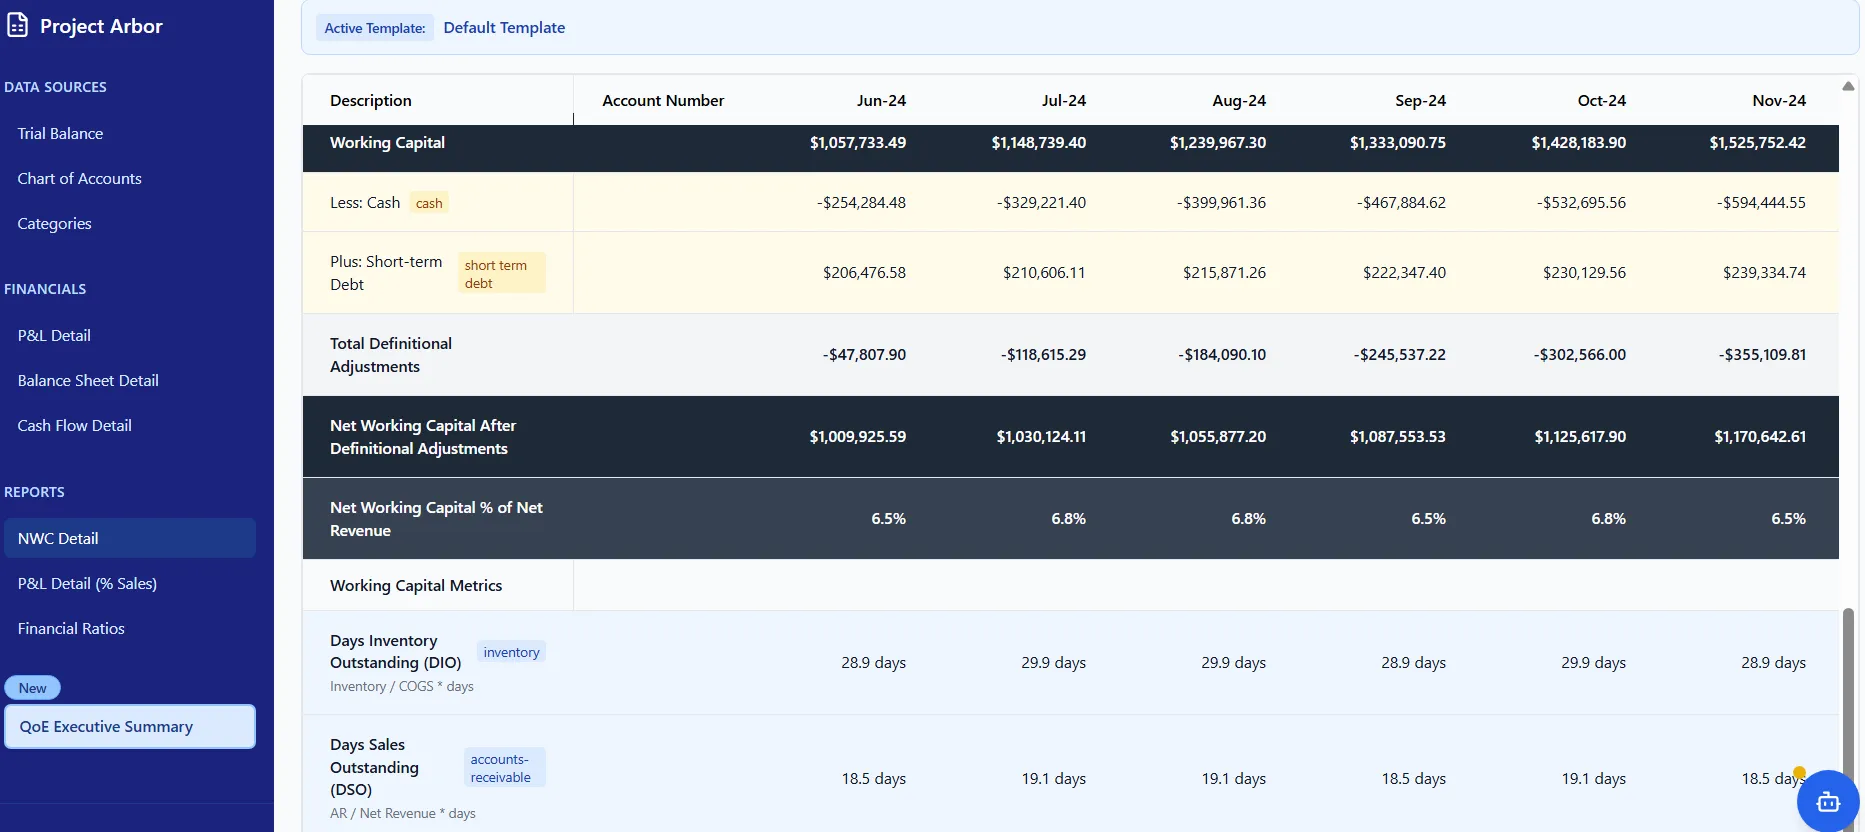Click the Jul-24 19.1 days DSO value
Screen dimensions: 1865x832
[x=1053, y=778]
